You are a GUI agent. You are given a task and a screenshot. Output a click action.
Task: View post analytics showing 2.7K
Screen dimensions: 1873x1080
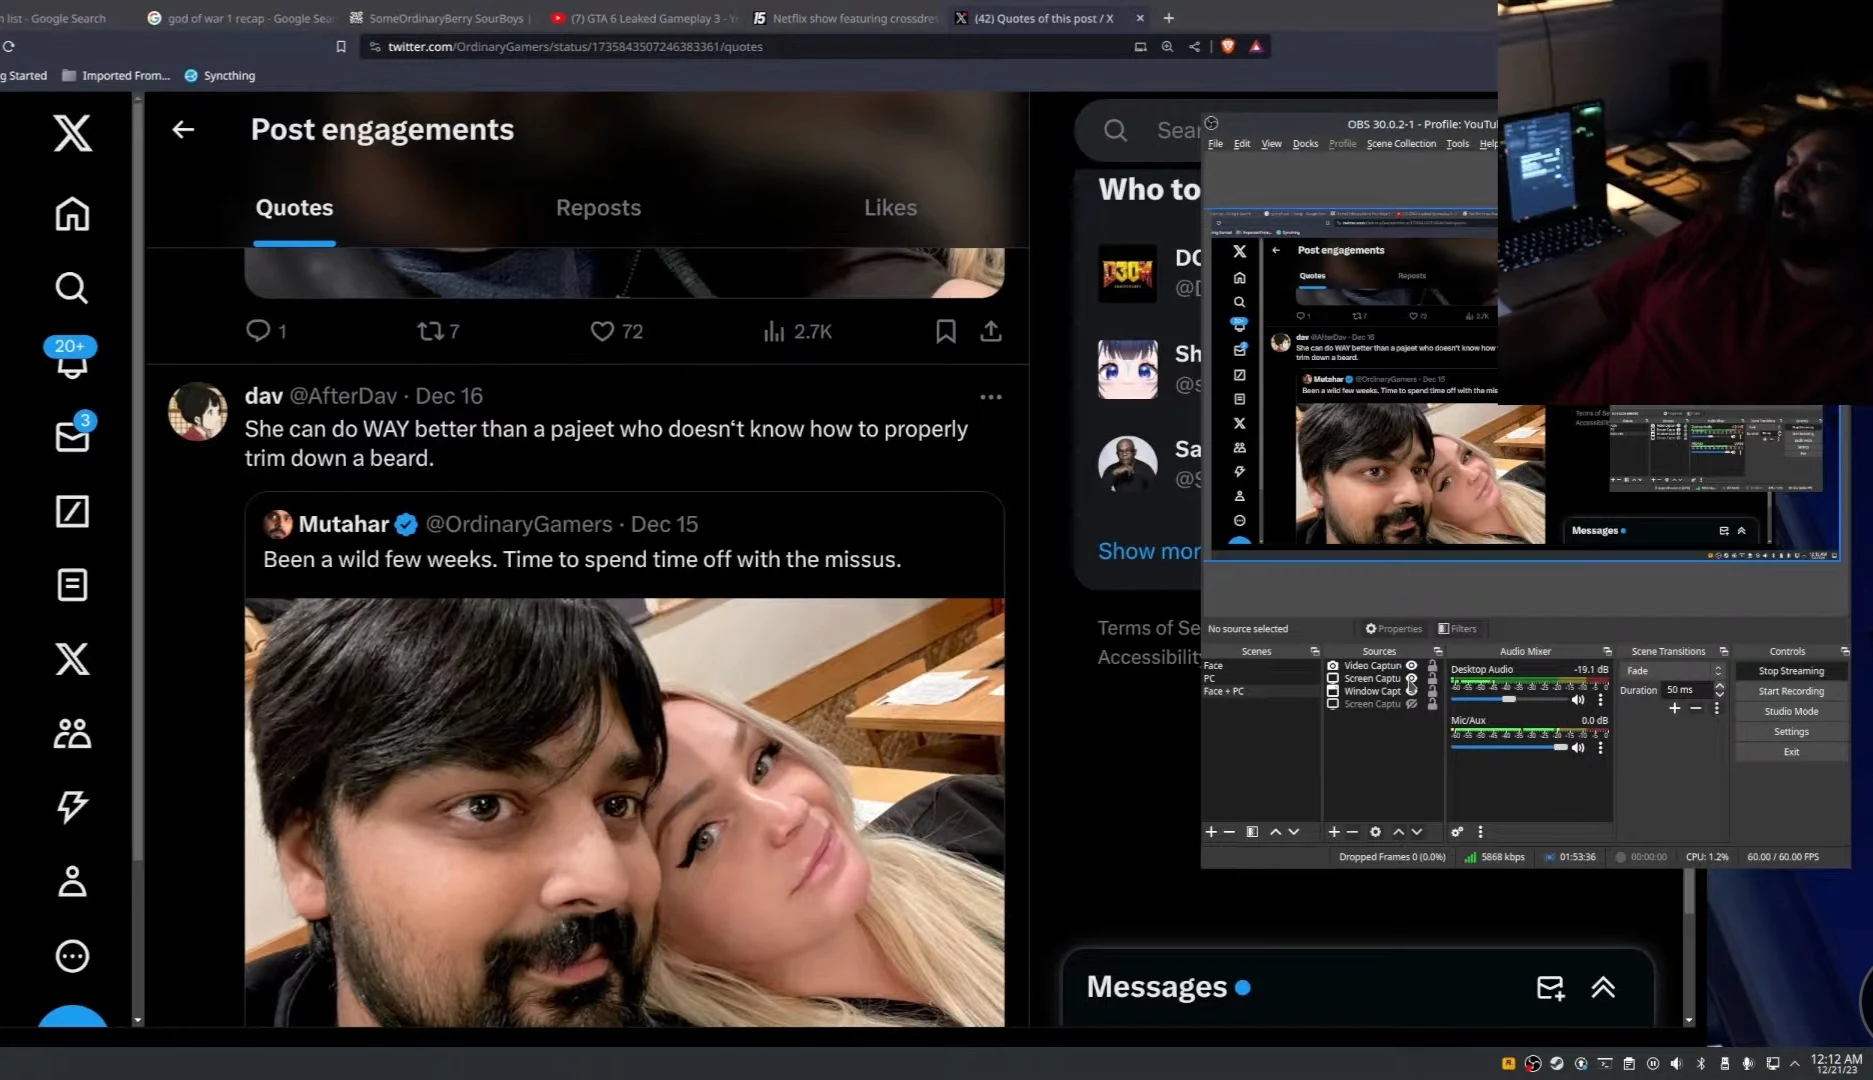coord(797,331)
